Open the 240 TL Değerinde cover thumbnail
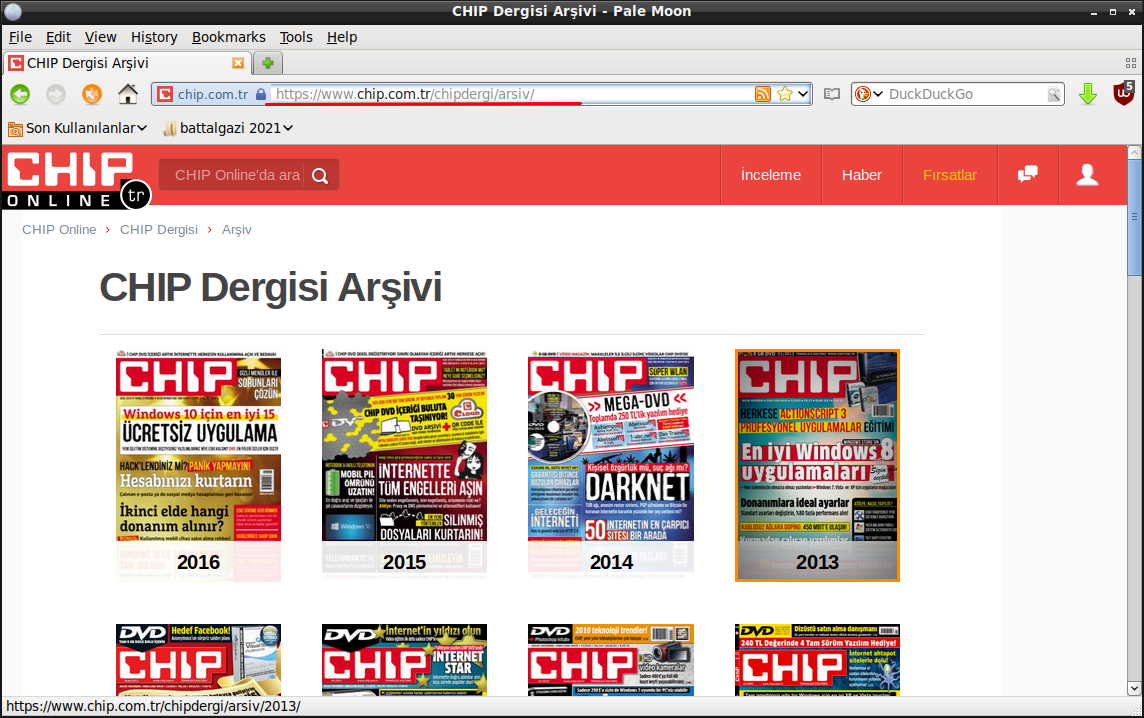 (817, 660)
